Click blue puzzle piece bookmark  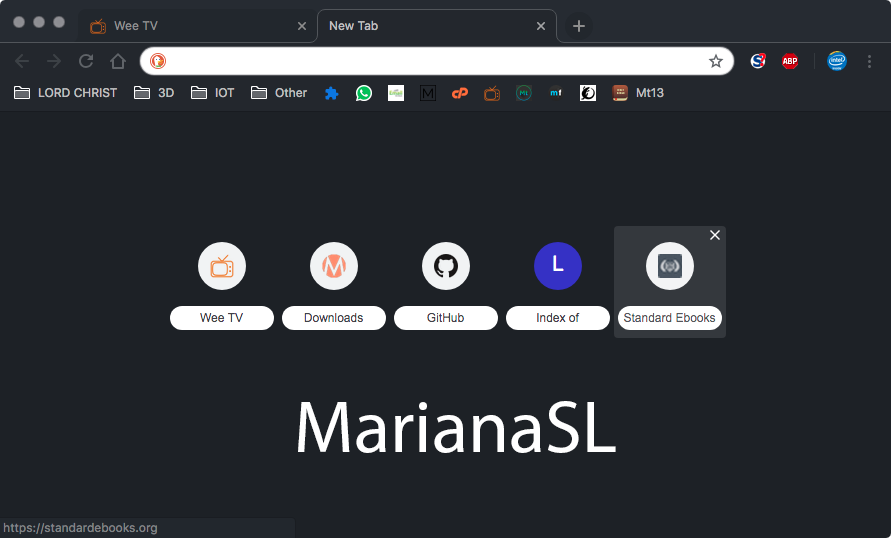point(331,93)
